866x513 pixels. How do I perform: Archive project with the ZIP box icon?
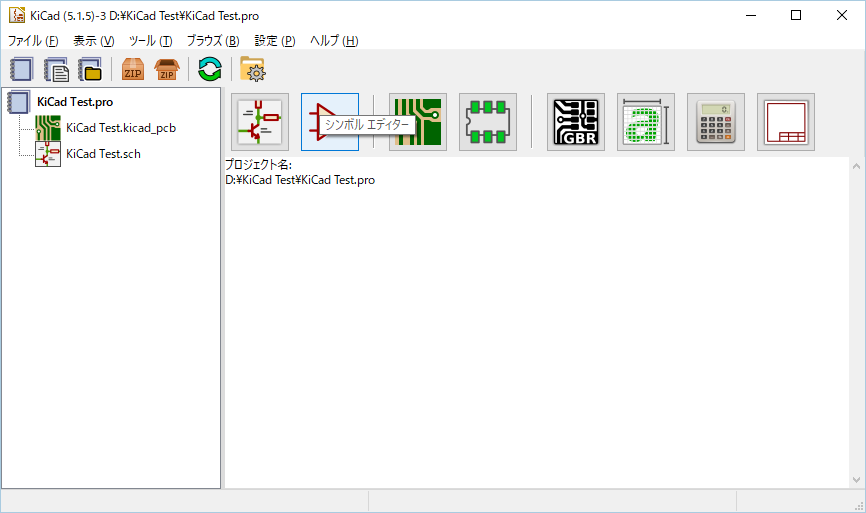[x=133, y=70]
